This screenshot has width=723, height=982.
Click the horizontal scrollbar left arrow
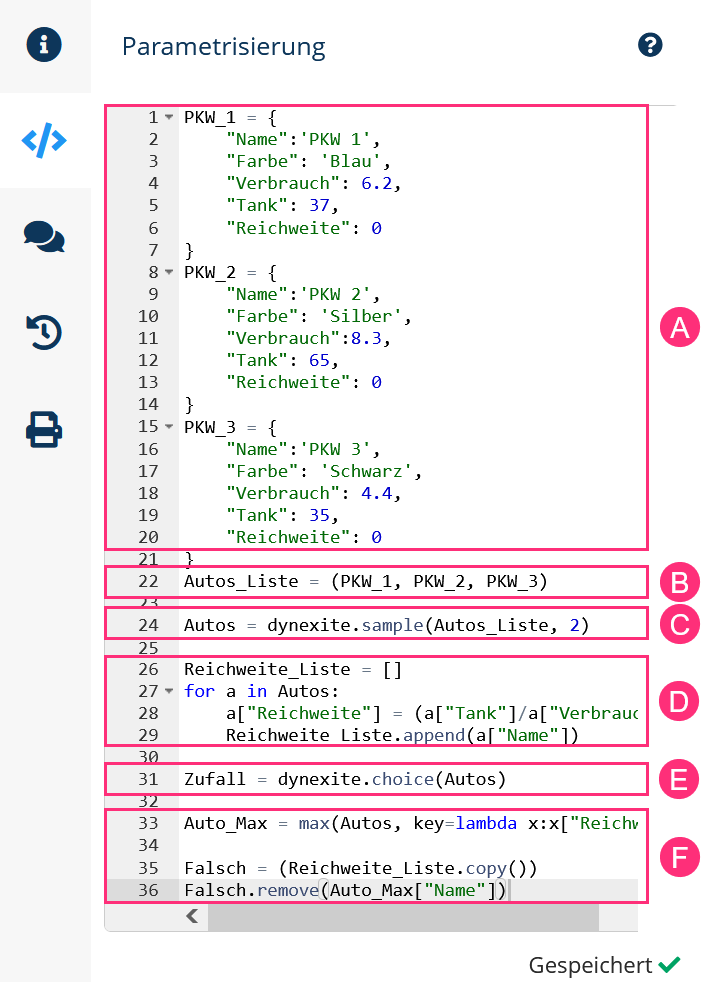(x=192, y=916)
